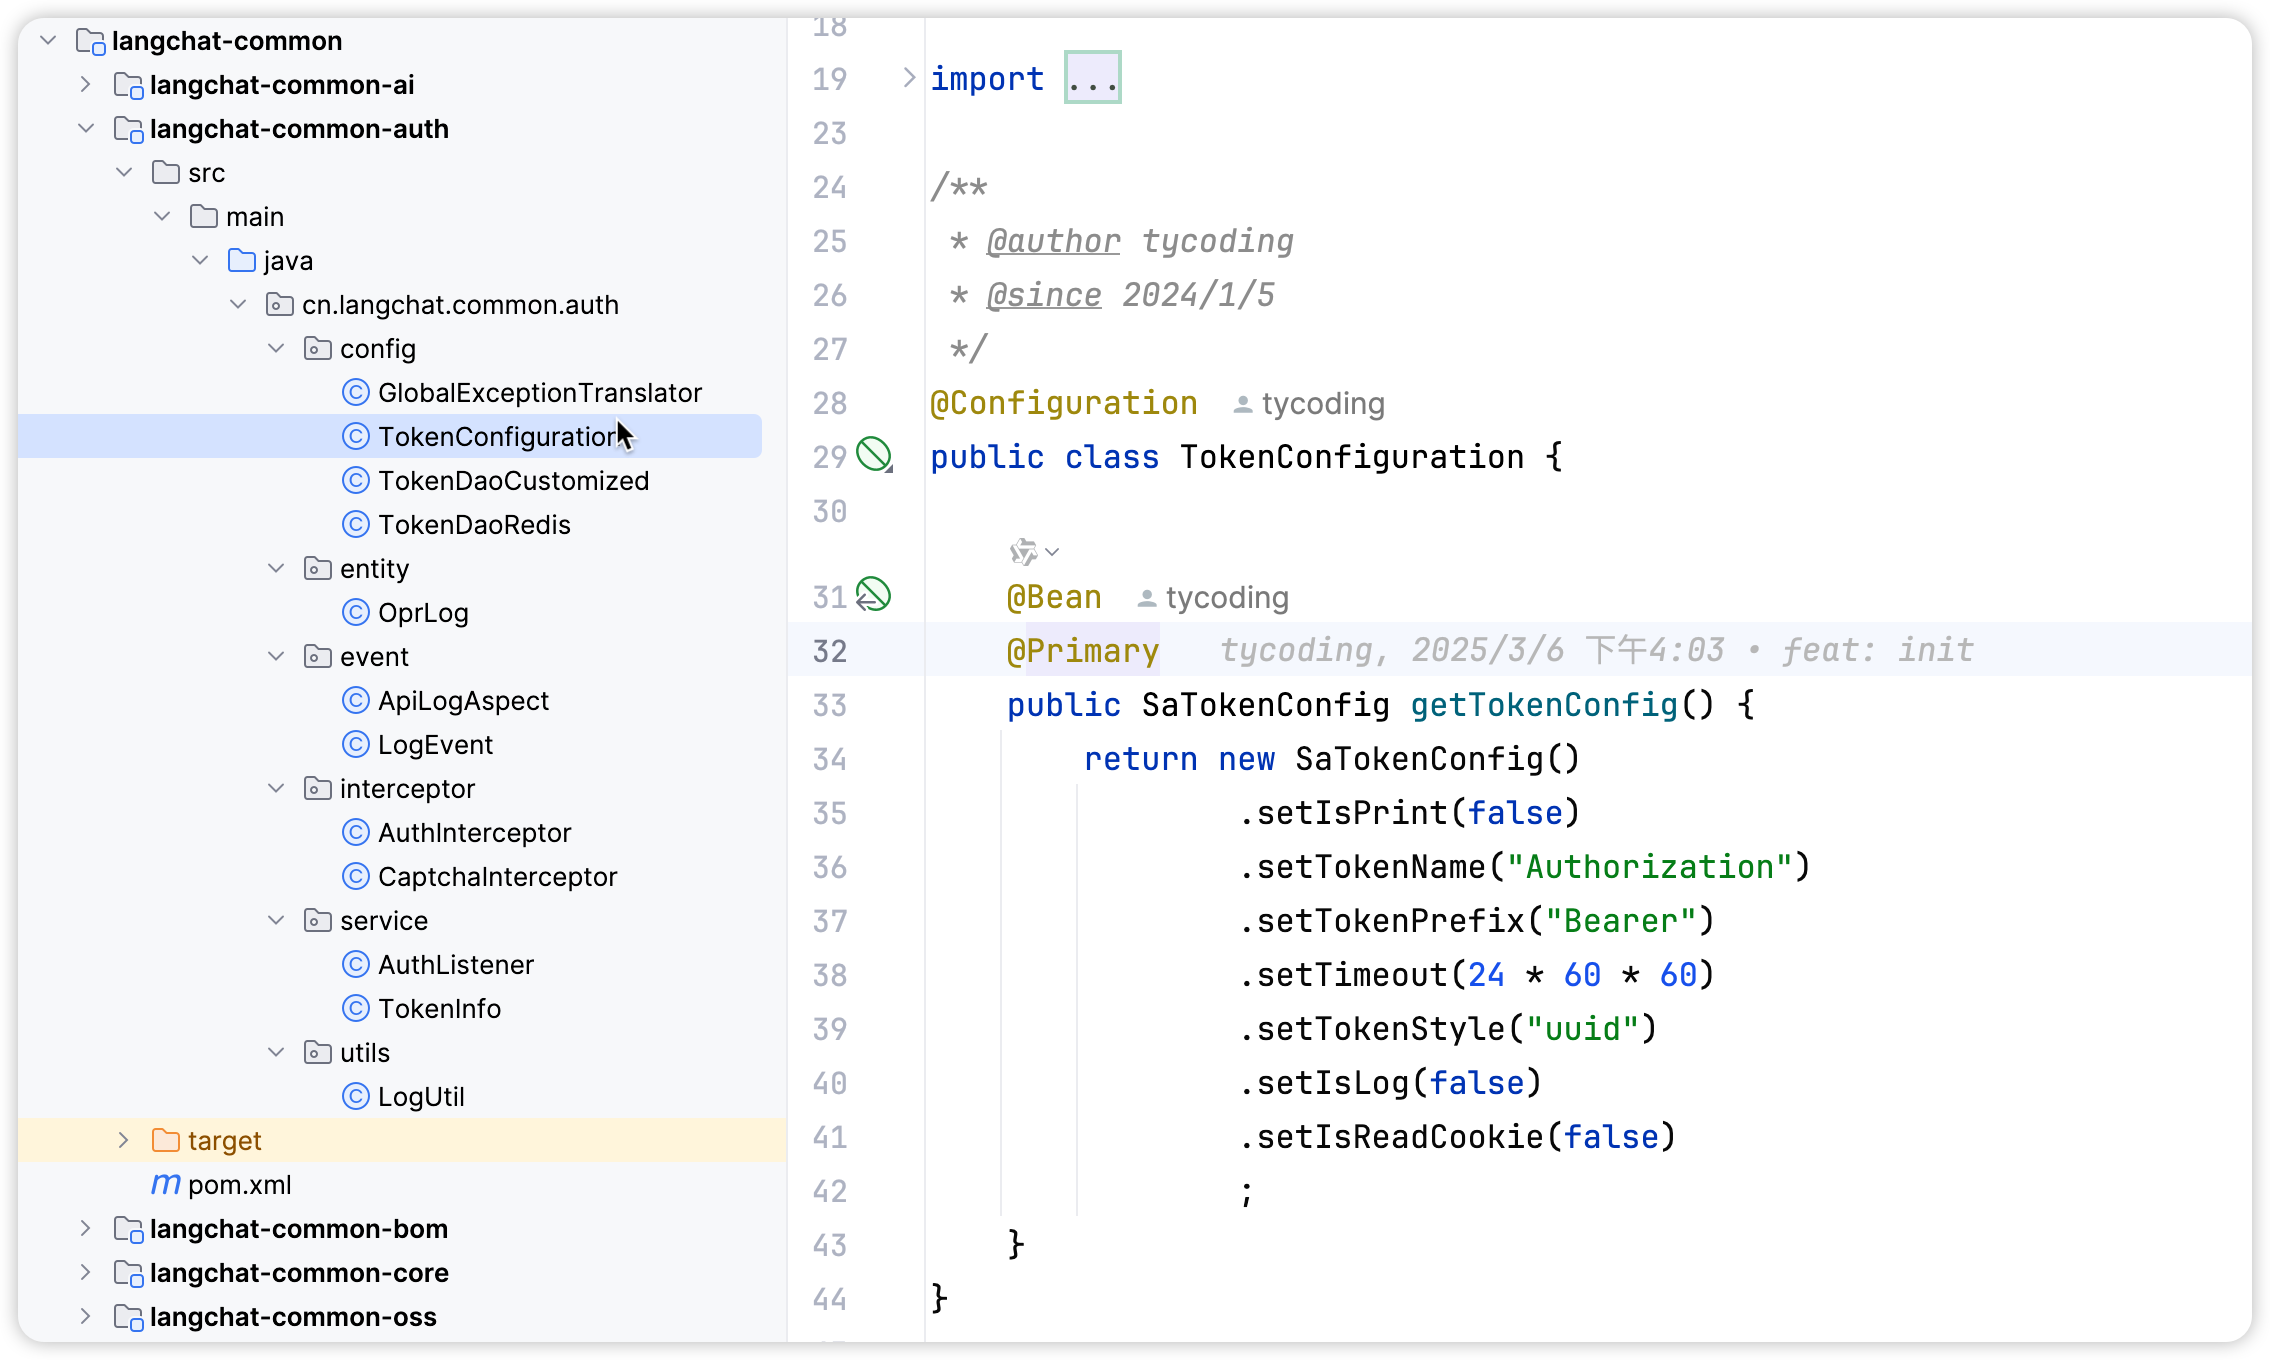Expand the langchat-common-ai module
The image size is (2270, 1360).
pyautogui.click(x=86, y=84)
